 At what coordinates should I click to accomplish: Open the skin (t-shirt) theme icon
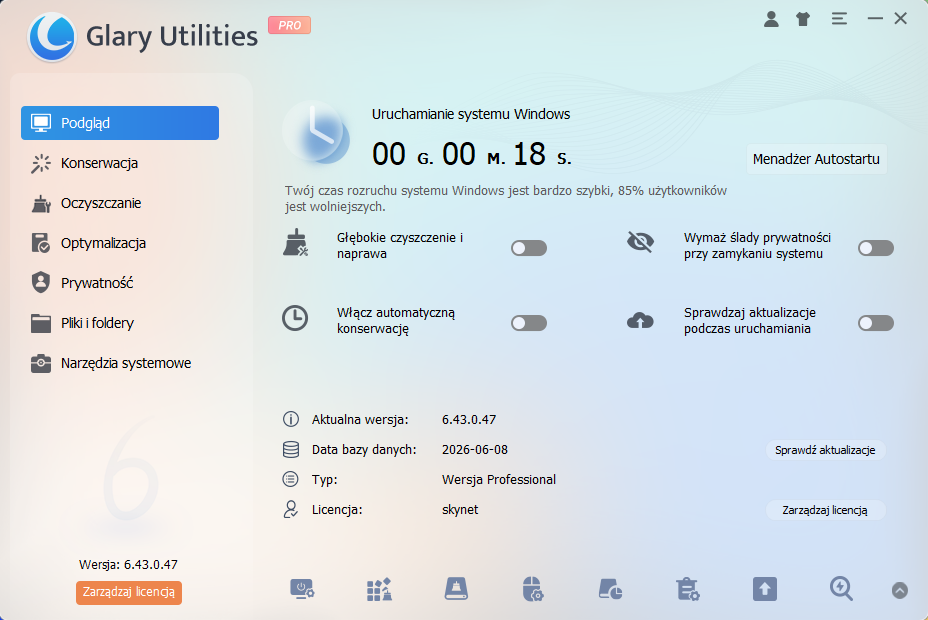pos(803,19)
